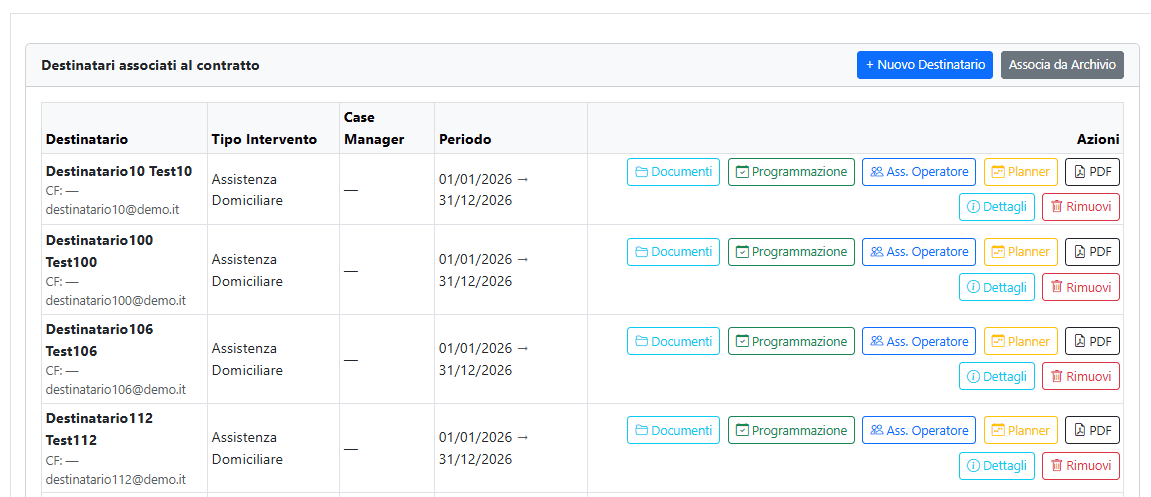The image size is (1151, 497).
Task: Open Programmazione for Destinatario10 Test10
Action: click(x=791, y=172)
